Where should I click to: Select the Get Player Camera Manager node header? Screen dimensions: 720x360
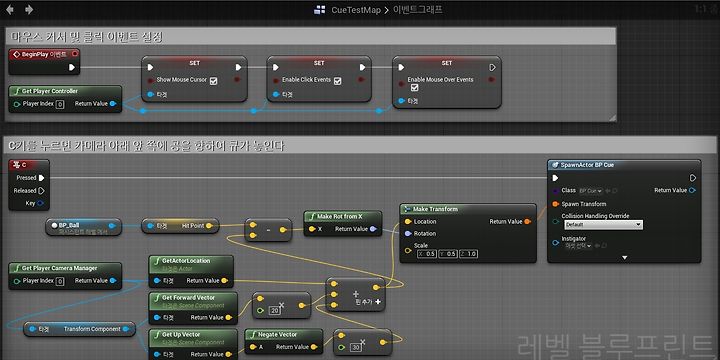point(65,268)
